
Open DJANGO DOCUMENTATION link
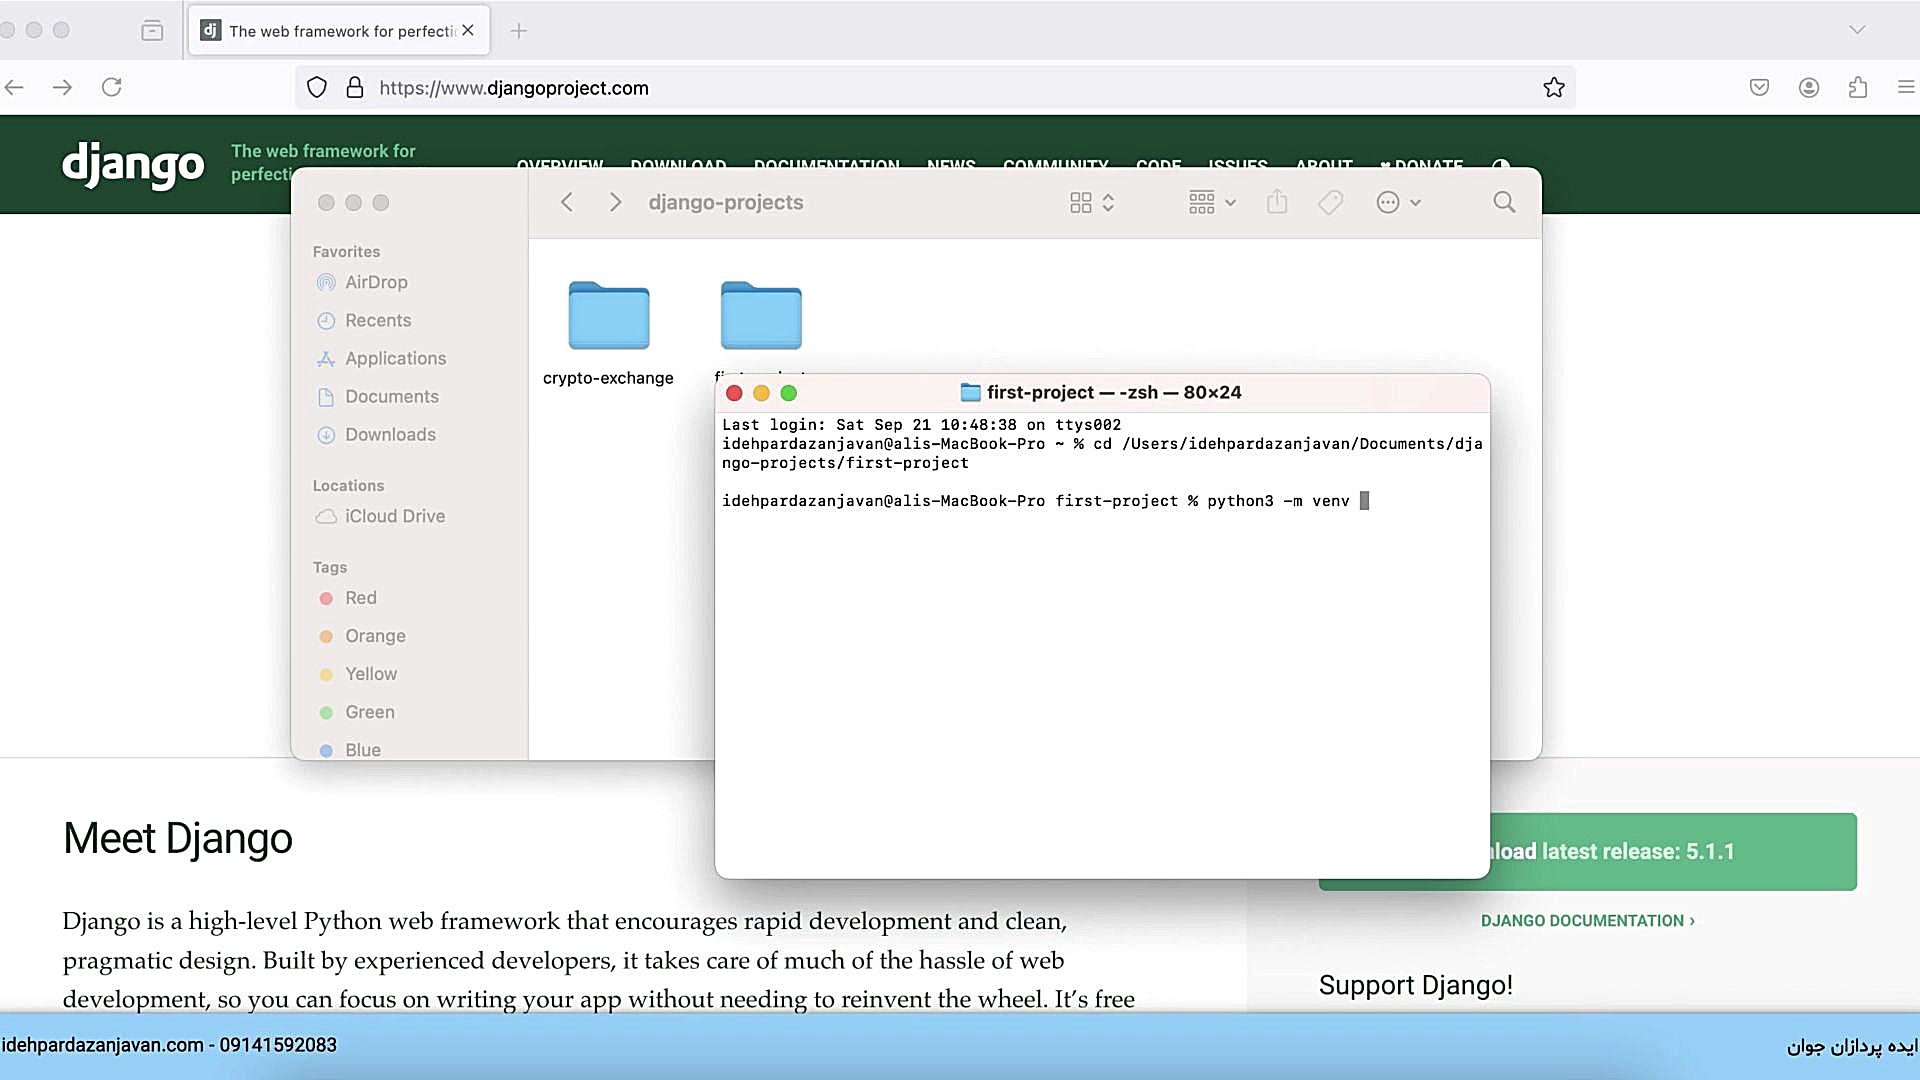pyautogui.click(x=1587, y=921)
